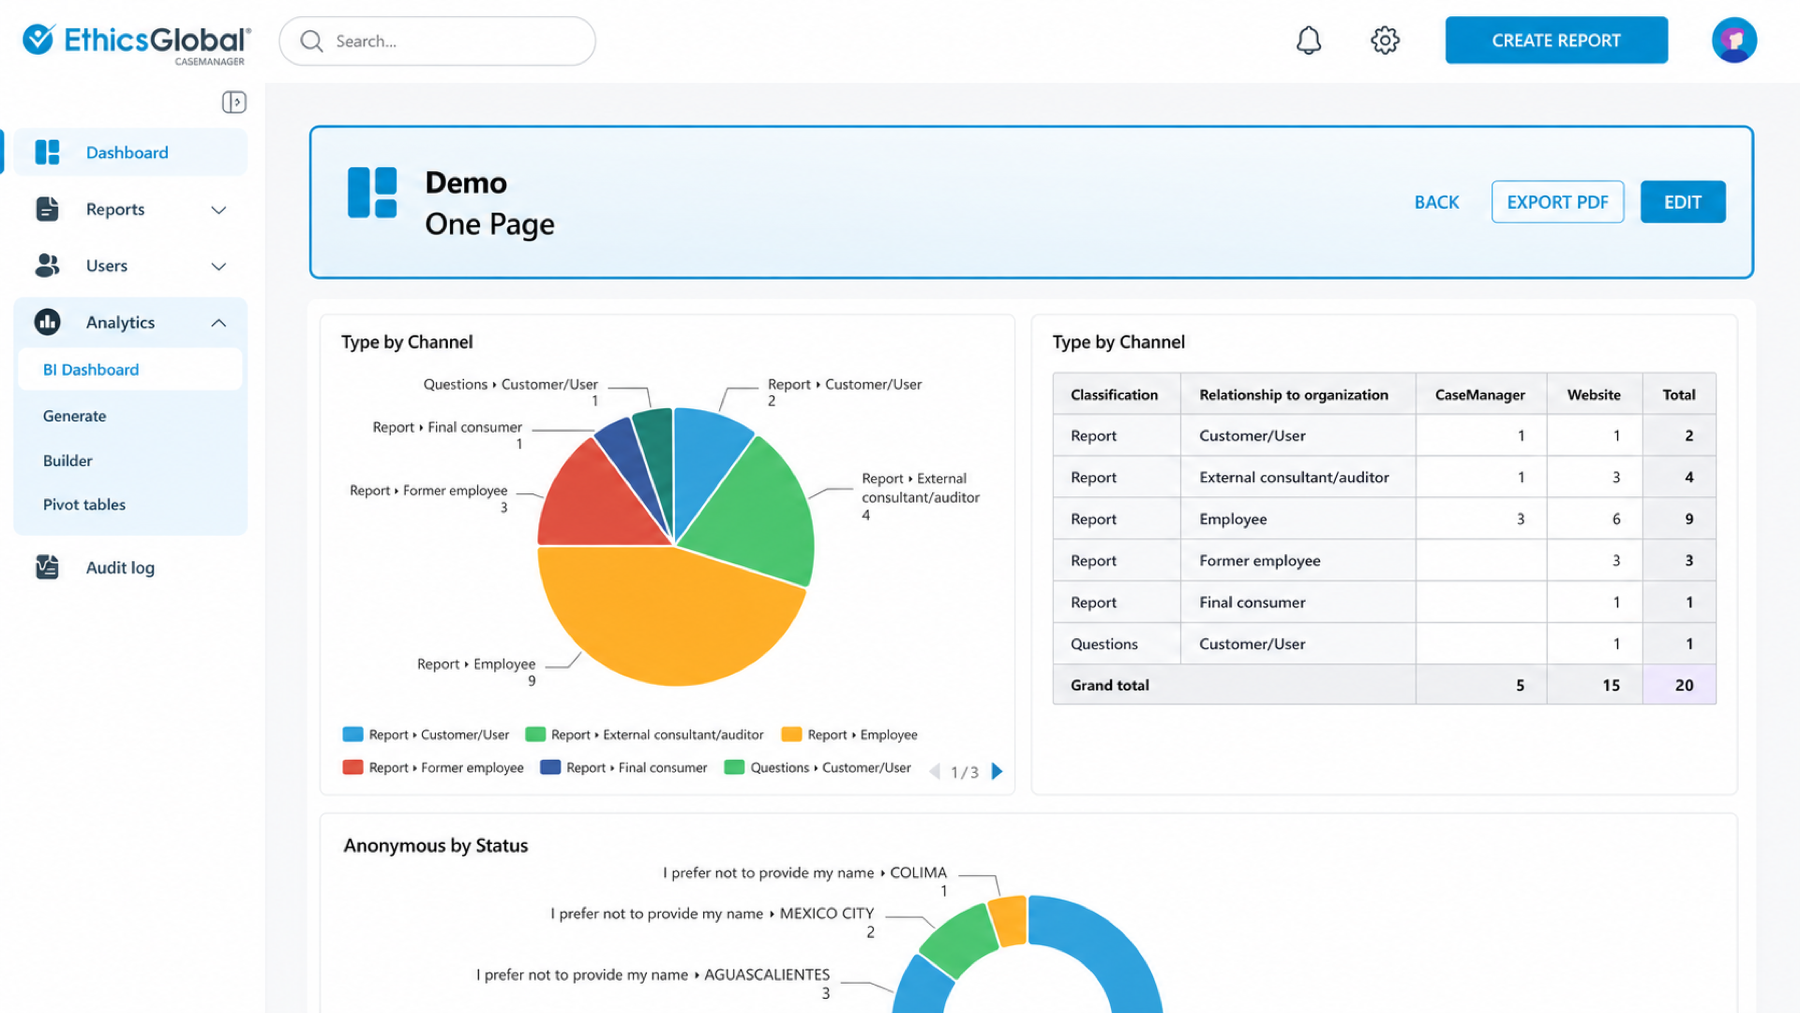Click the search magnifier icon
1800x1013 pixels.
point(312,41)
